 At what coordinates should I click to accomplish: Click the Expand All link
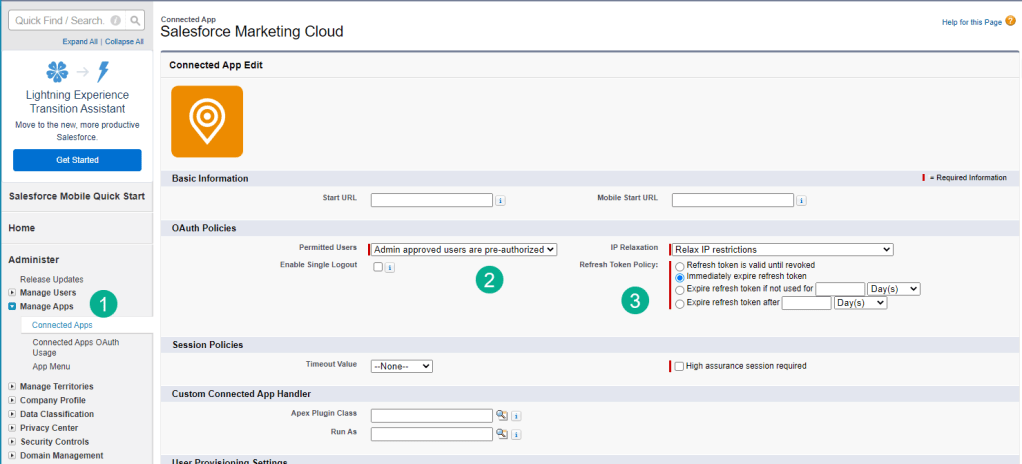coord(79,42)
